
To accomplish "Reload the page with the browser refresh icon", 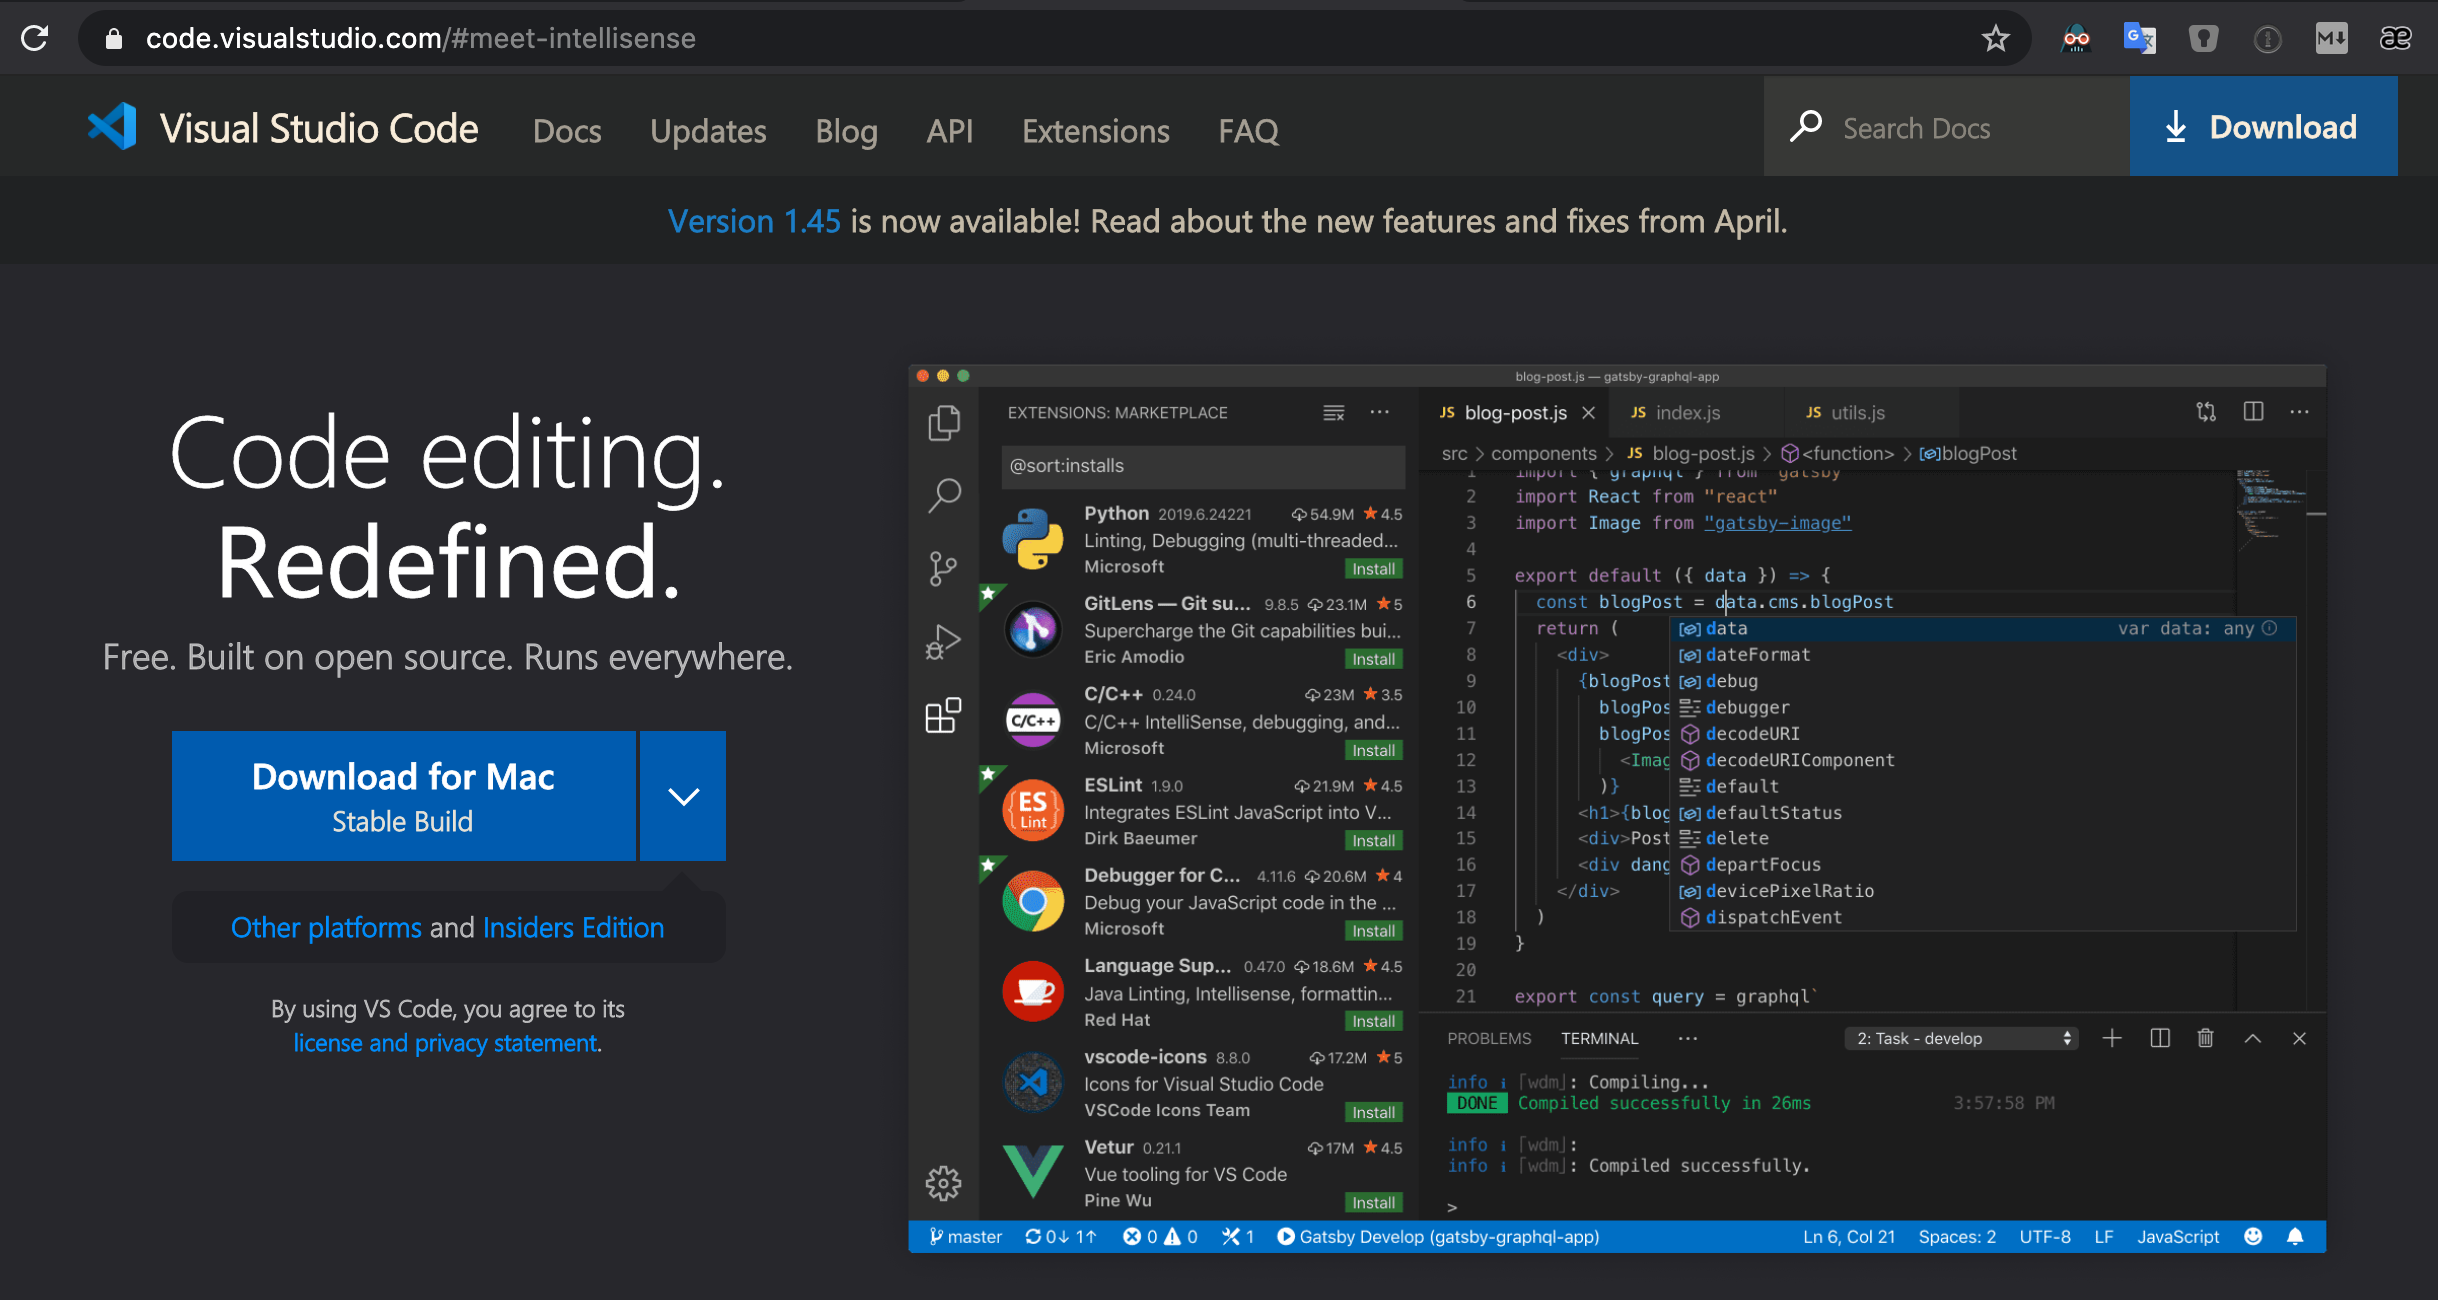I will 35,38.
